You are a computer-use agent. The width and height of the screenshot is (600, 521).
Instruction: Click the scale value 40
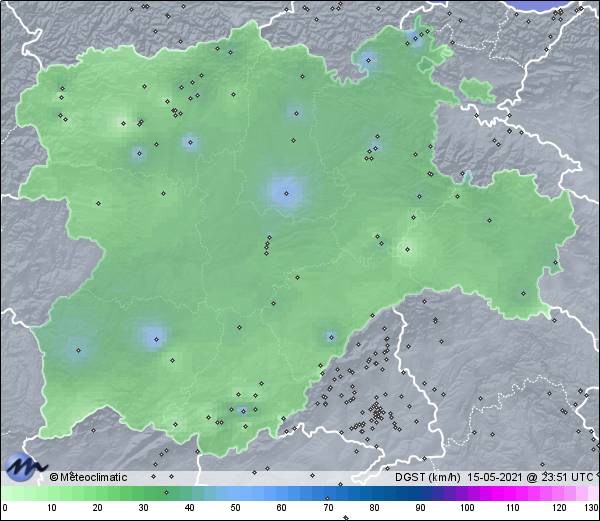(x=190, y=508)
